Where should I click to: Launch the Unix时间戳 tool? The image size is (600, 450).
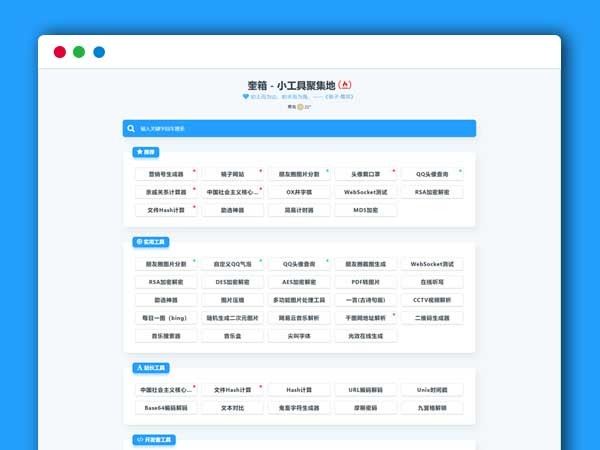point(432,390)
